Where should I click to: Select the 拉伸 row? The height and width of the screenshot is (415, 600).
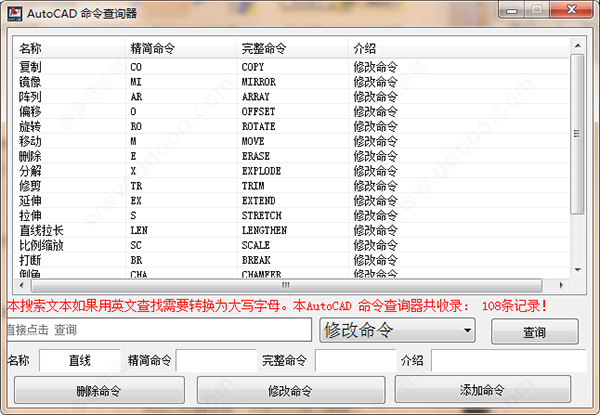(x=291, y=216)
